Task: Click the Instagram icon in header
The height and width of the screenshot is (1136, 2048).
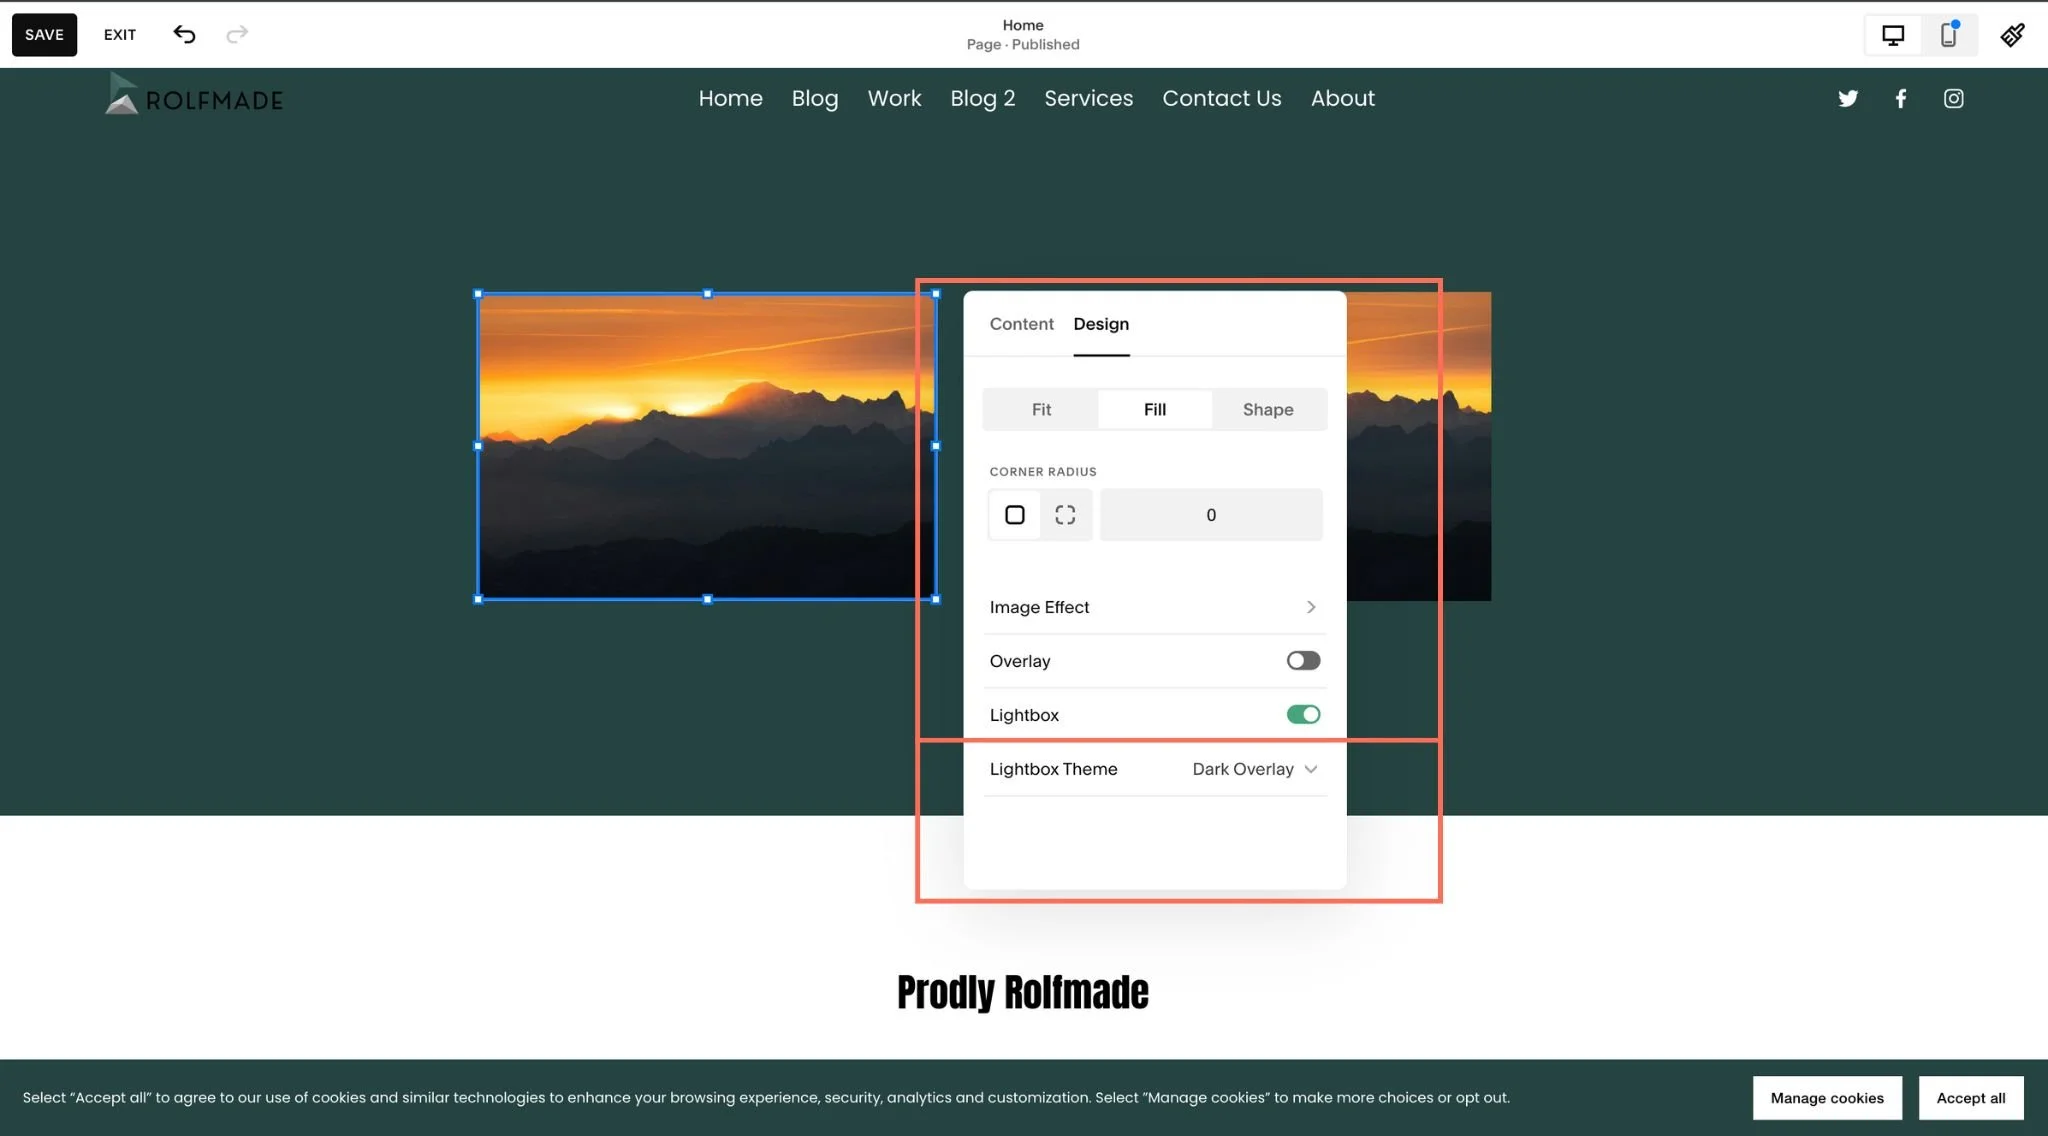Action: coord(1953,98)
